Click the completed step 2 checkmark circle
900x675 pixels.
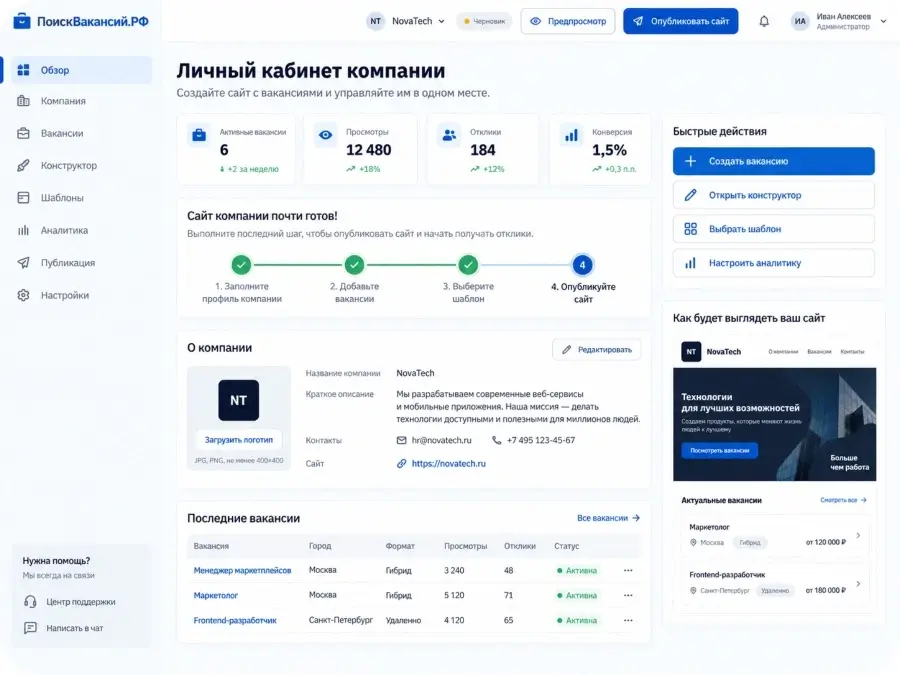coord(354,265)
